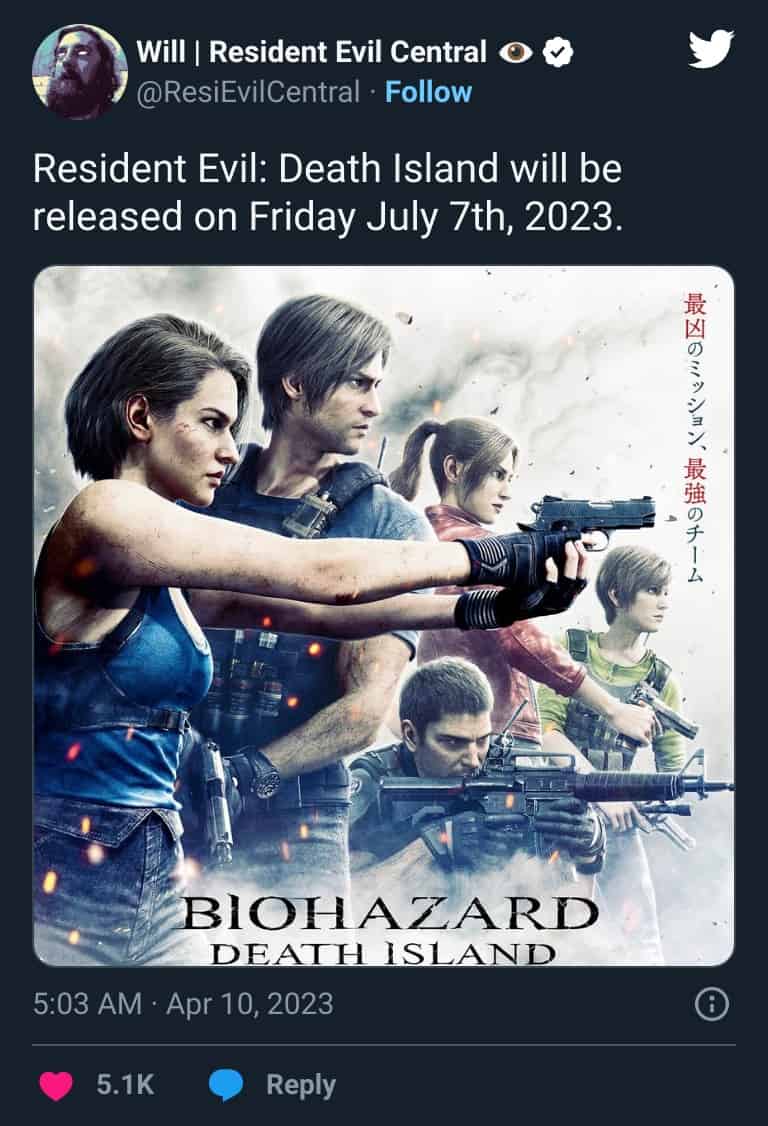Click the DEATH ISLAND subtitle on the poster
The width and height of the screenshot is (768, 1126).
383,954
